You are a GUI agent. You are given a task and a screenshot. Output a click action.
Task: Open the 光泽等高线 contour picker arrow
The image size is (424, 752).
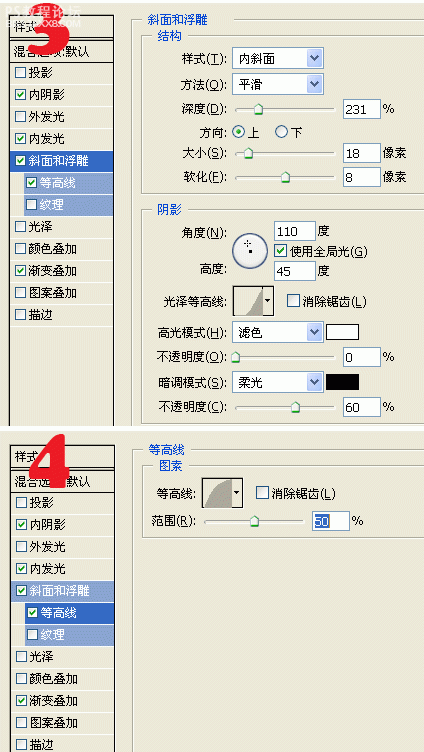[268, 301]
